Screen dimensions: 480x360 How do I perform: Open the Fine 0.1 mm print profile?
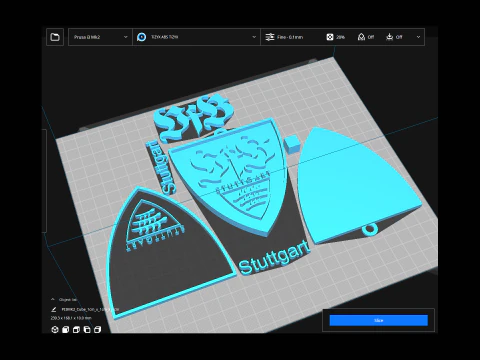290,37
